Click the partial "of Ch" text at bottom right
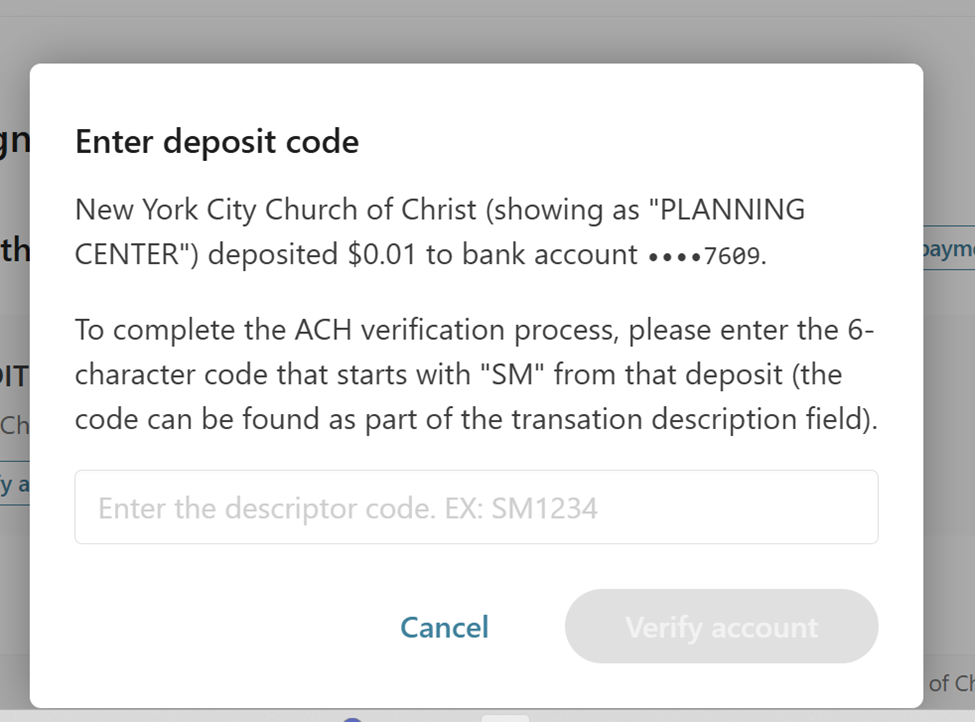Image resolution: width=975 pixels, height=722 pixels. (951, 684)
